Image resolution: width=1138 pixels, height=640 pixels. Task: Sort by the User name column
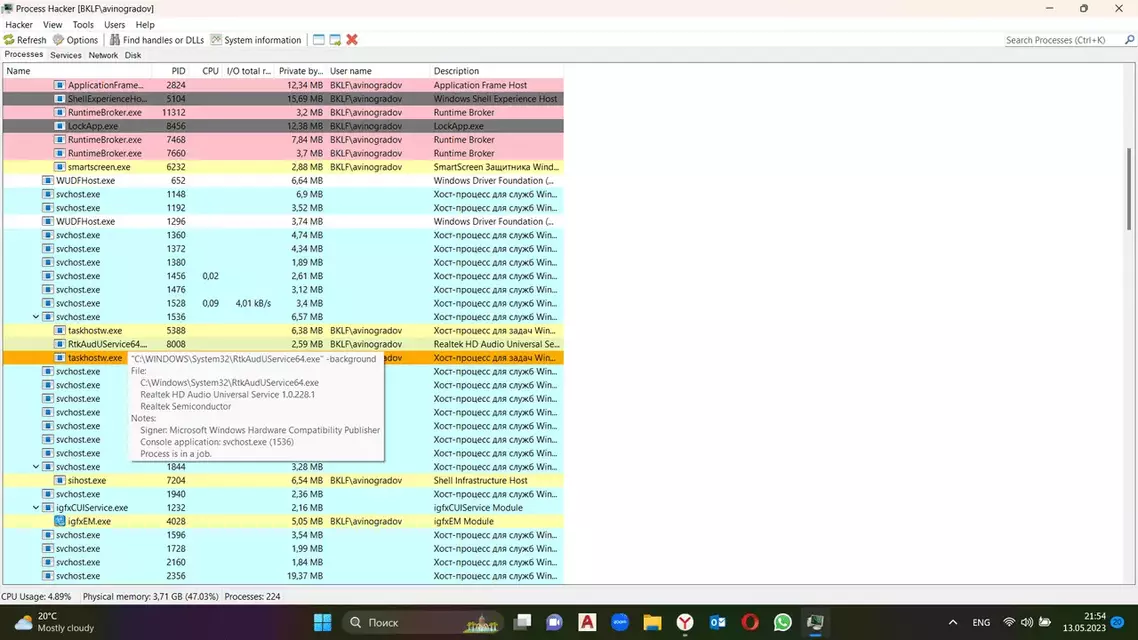(378, 71)
